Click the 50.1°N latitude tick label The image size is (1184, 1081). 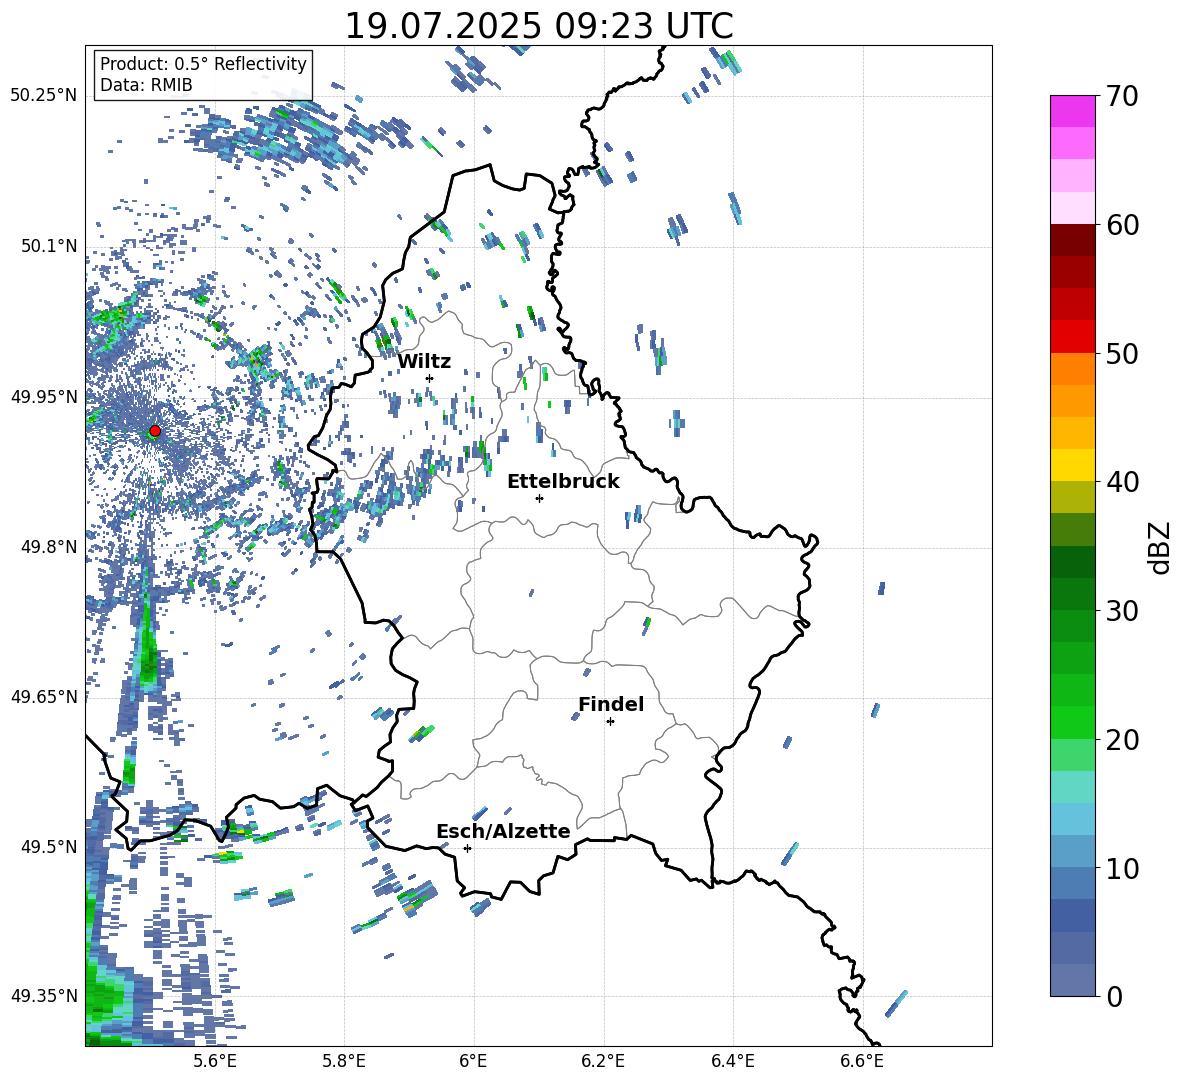[x=48, y=246]
